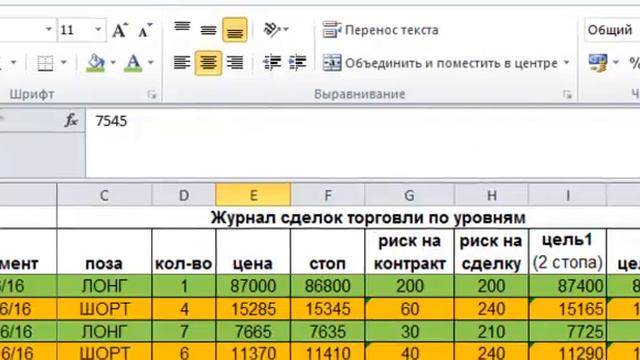Select the кол-во header cell
The height and width of the screenshot is (360, 640).
[x=184, y=251]
